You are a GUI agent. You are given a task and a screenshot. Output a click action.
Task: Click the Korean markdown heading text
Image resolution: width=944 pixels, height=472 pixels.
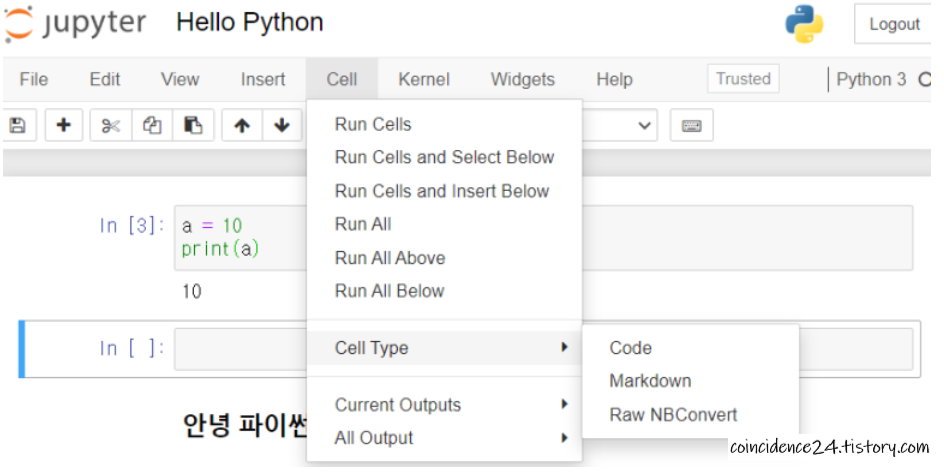pos(245,426)
